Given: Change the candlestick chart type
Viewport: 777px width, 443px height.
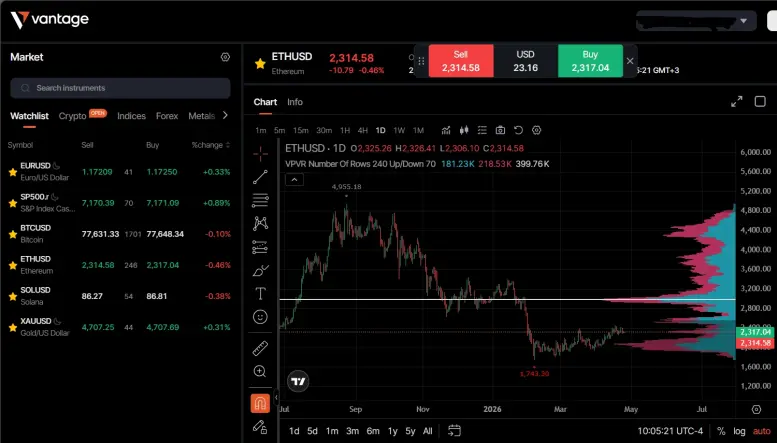Looking at the screenshot, I should (464, 130).
